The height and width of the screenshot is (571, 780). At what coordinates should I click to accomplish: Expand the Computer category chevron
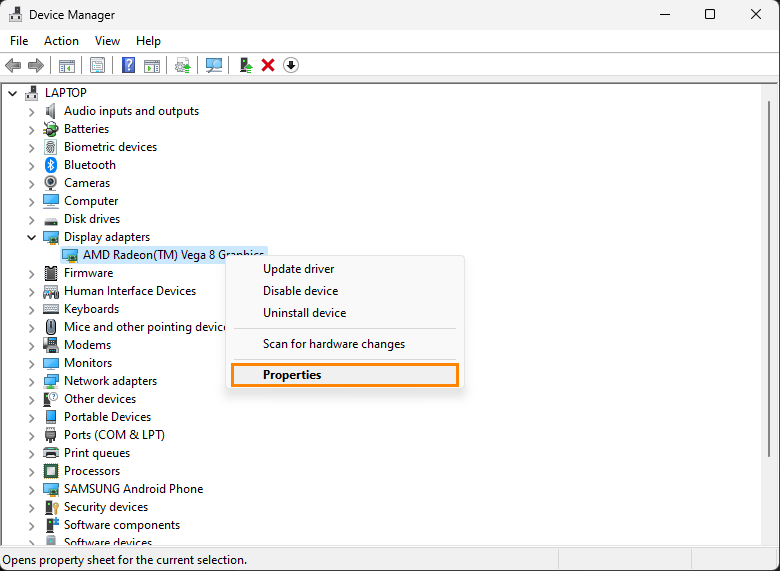pos(32,201)
